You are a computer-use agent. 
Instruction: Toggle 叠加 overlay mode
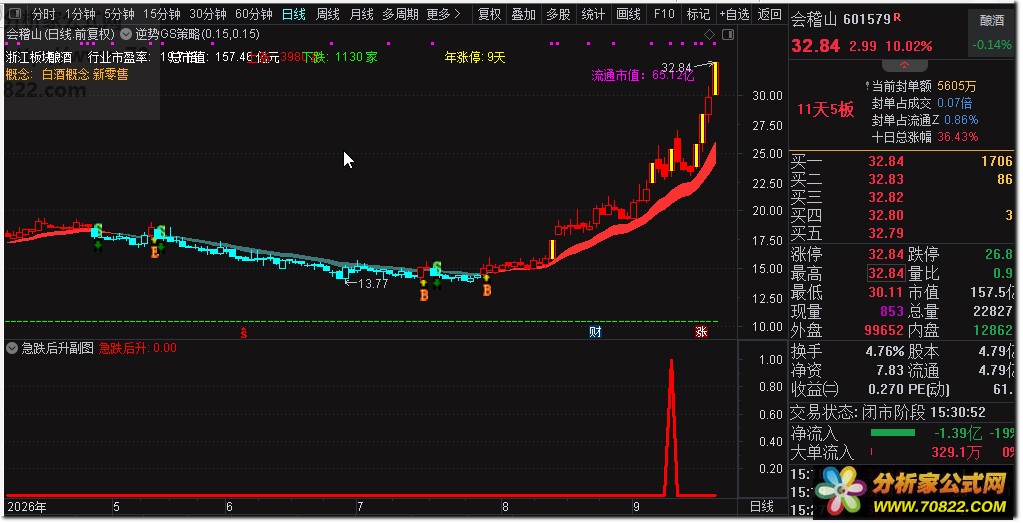(x=523, y=14)
